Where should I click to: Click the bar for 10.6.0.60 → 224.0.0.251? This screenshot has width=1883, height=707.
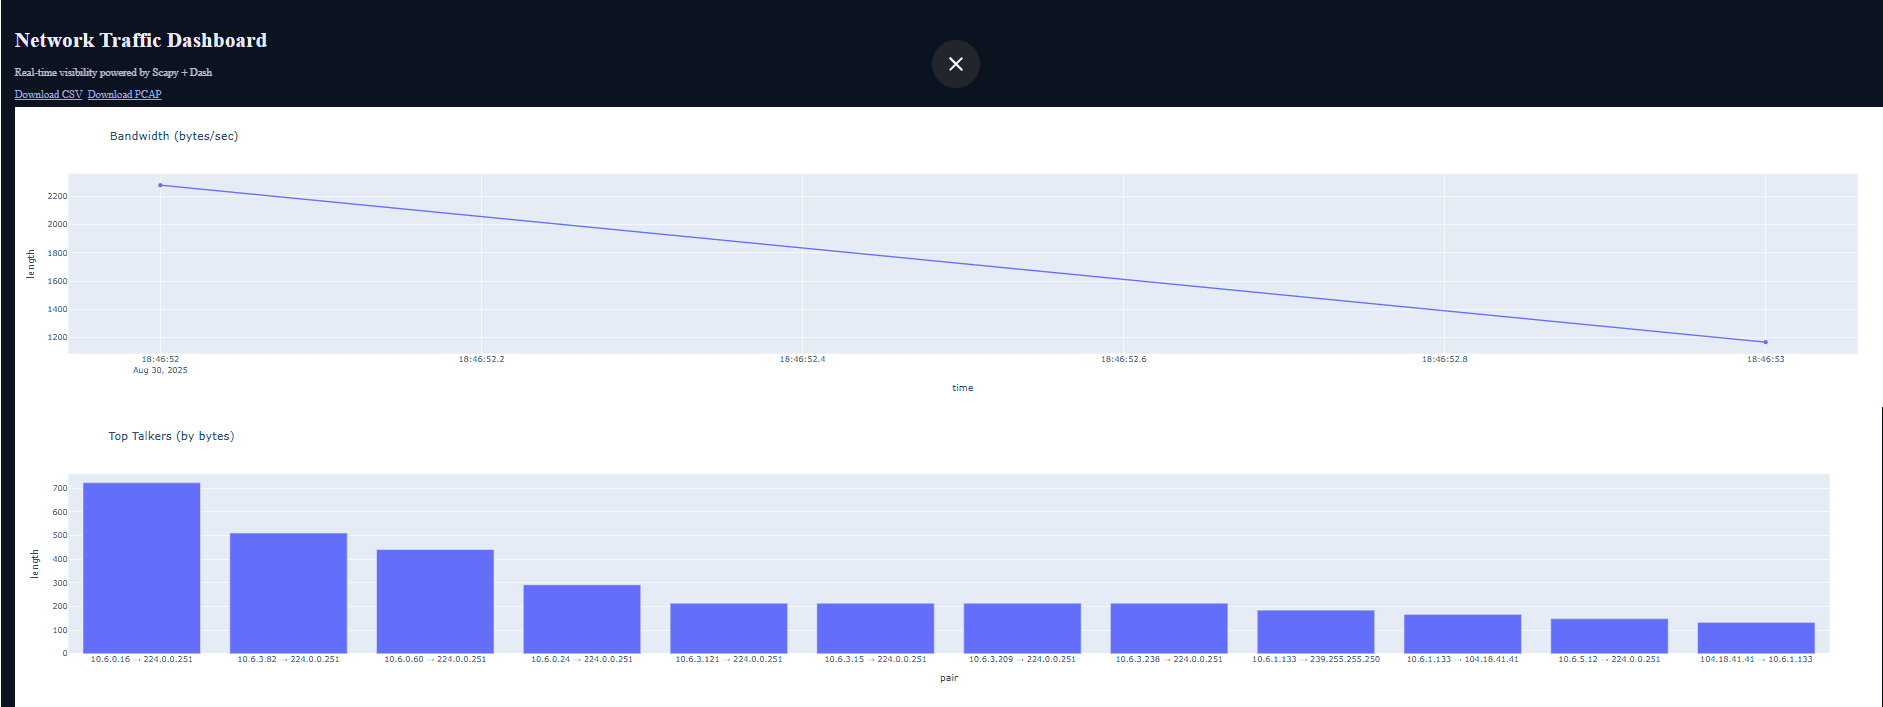[435, 601]
